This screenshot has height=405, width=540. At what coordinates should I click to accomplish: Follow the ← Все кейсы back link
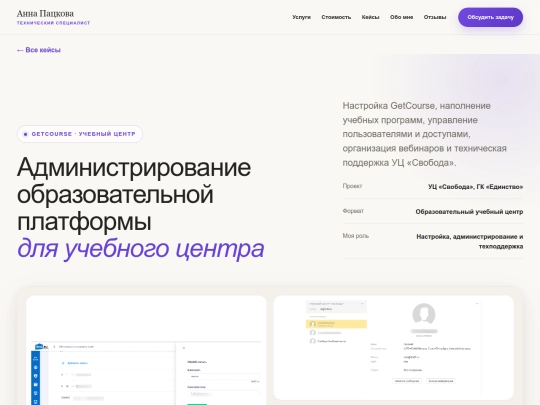click(39, 50)
